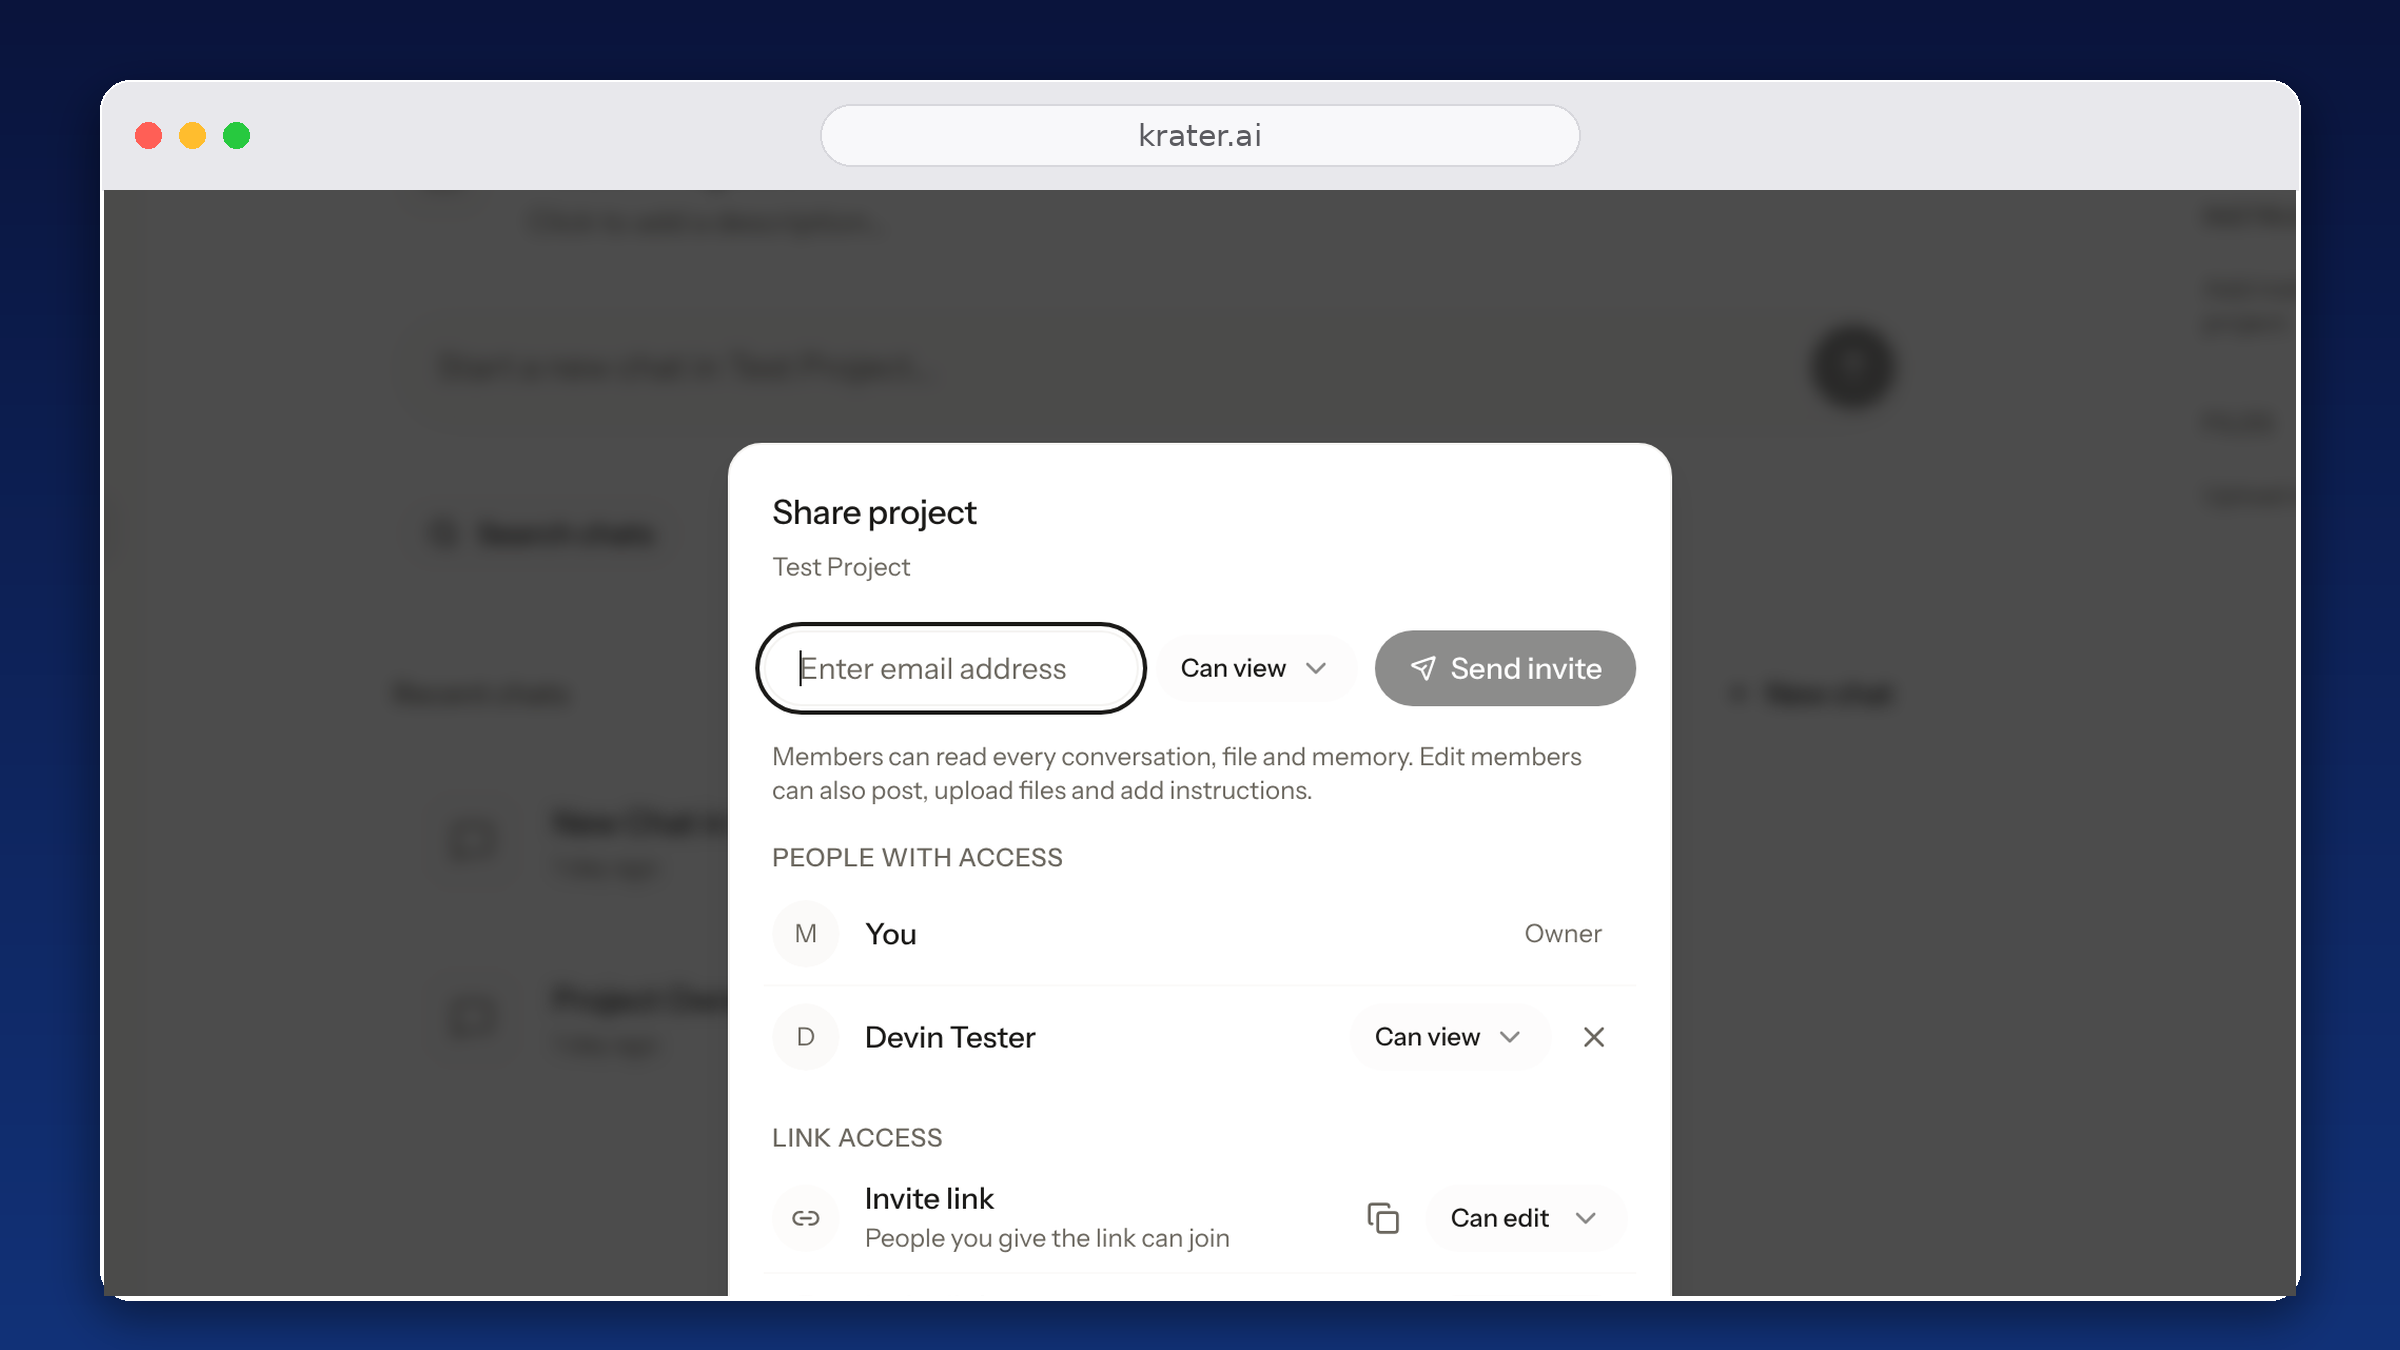Click the D avatar for Devin Tester

[806, 1037]
